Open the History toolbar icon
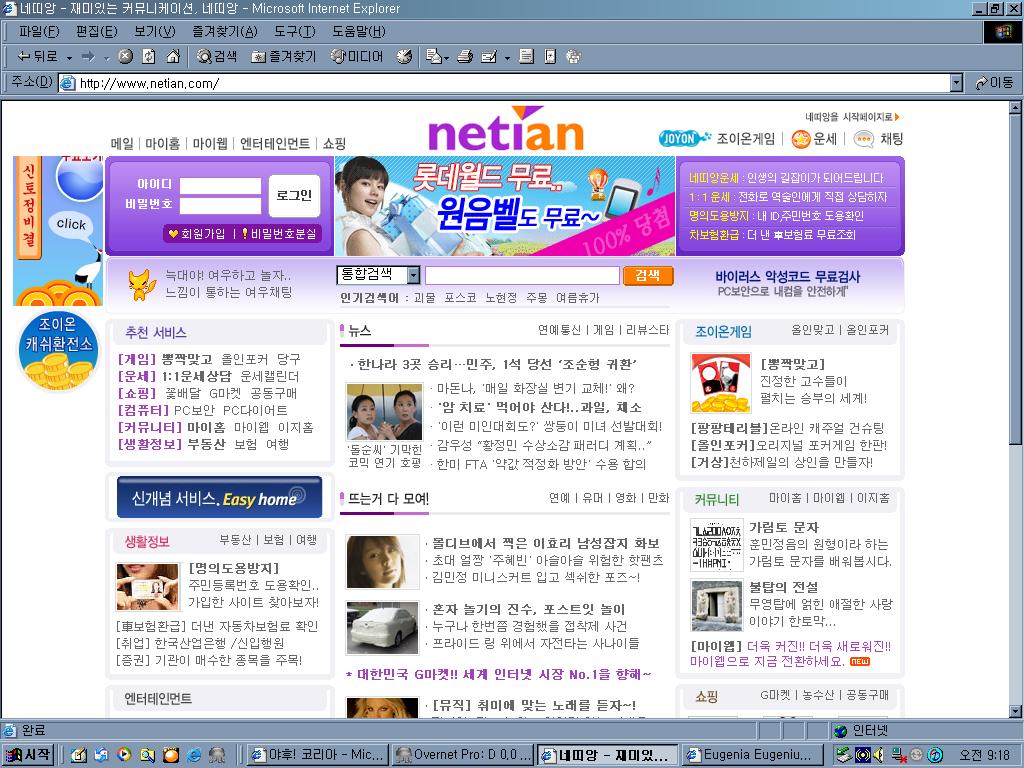 [404, 57]
